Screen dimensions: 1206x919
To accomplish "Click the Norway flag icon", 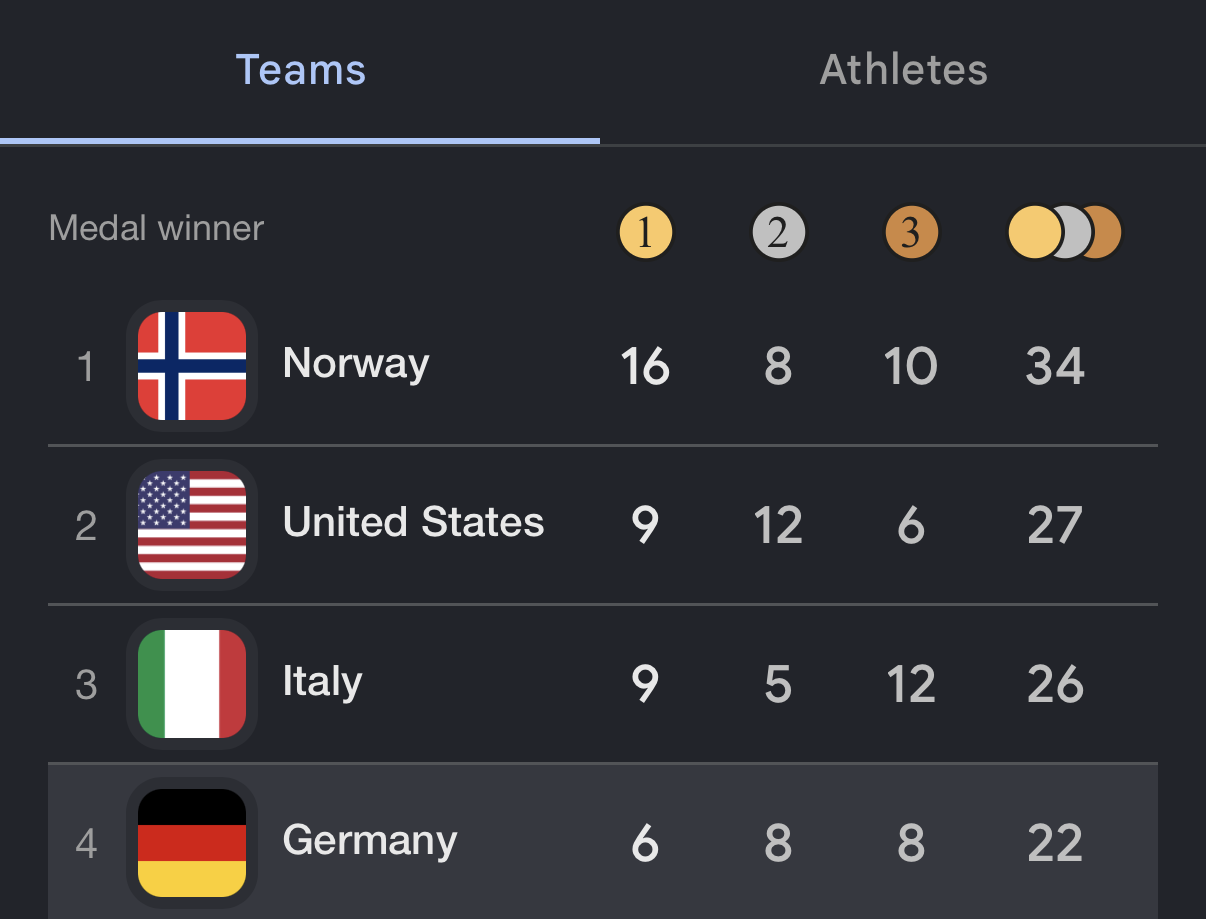I will coord(192,366).
